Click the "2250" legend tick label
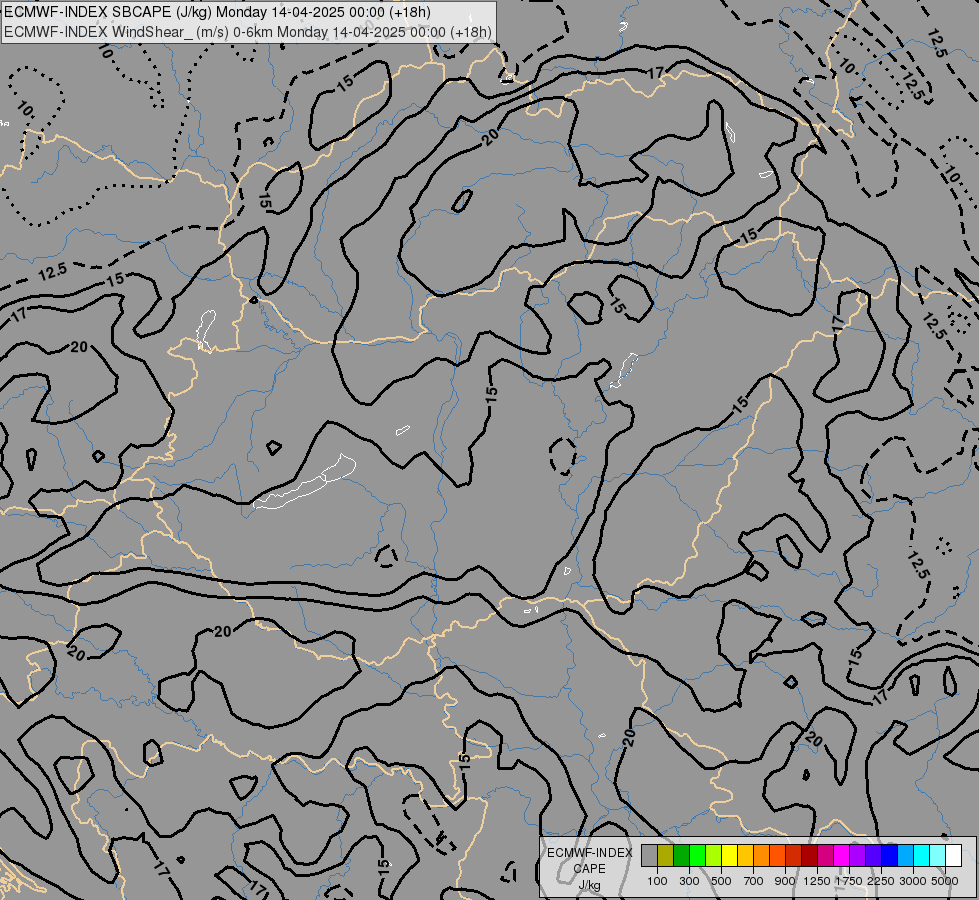This screenshot has width=979, height=900. pos(881,881)
